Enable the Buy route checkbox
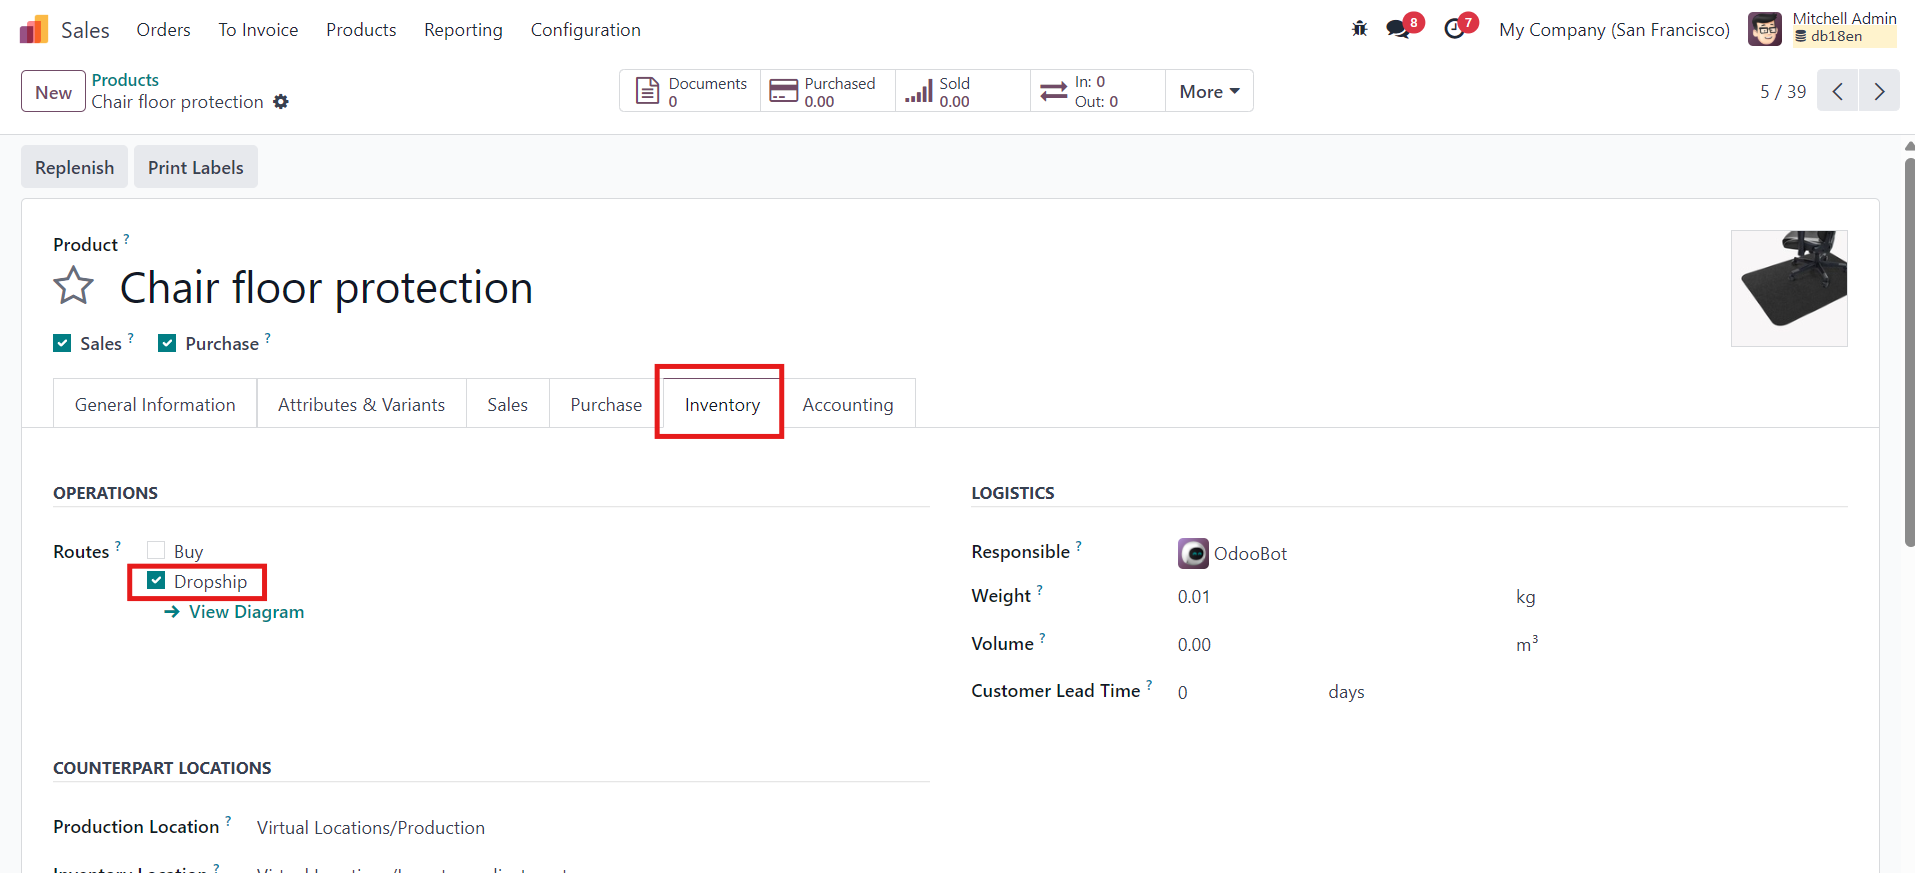Image resolution: width=1915 pixels, height=873 pixels. [156, 550]
